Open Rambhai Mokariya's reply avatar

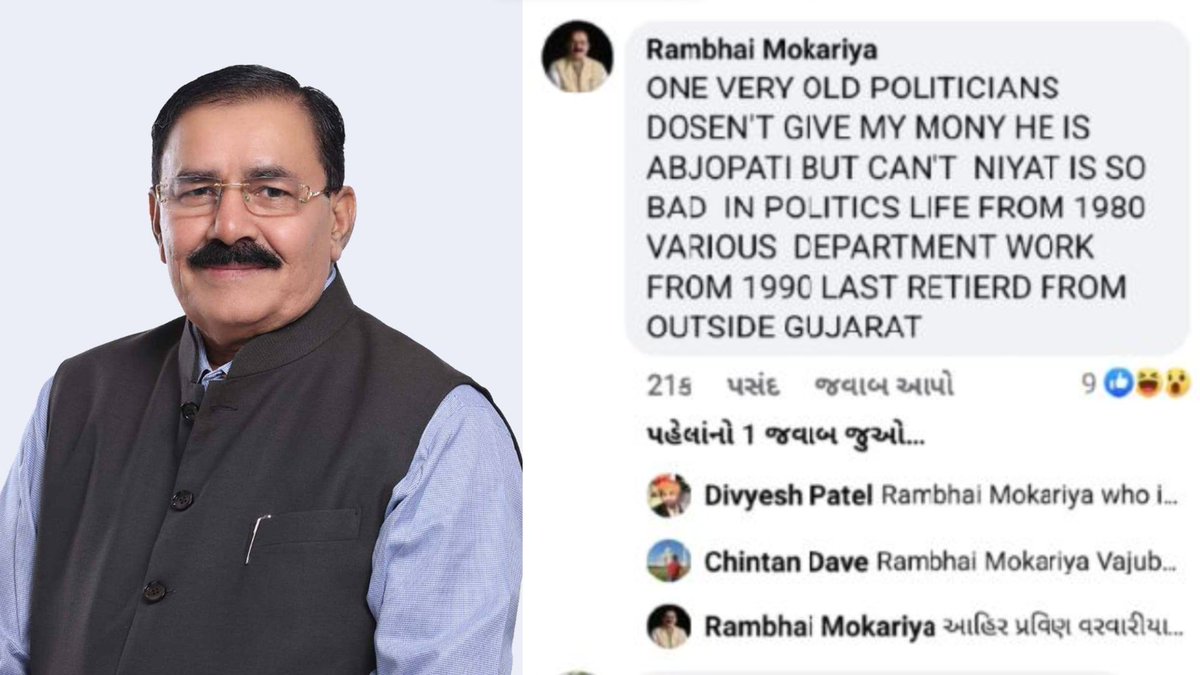(669, 626)
